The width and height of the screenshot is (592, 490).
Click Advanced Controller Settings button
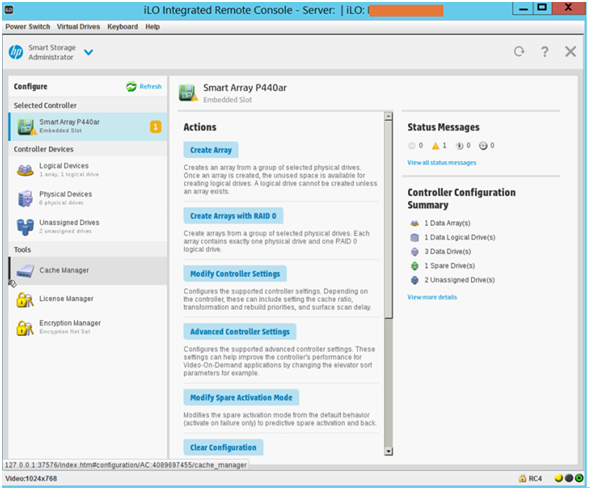pos(240,331)
